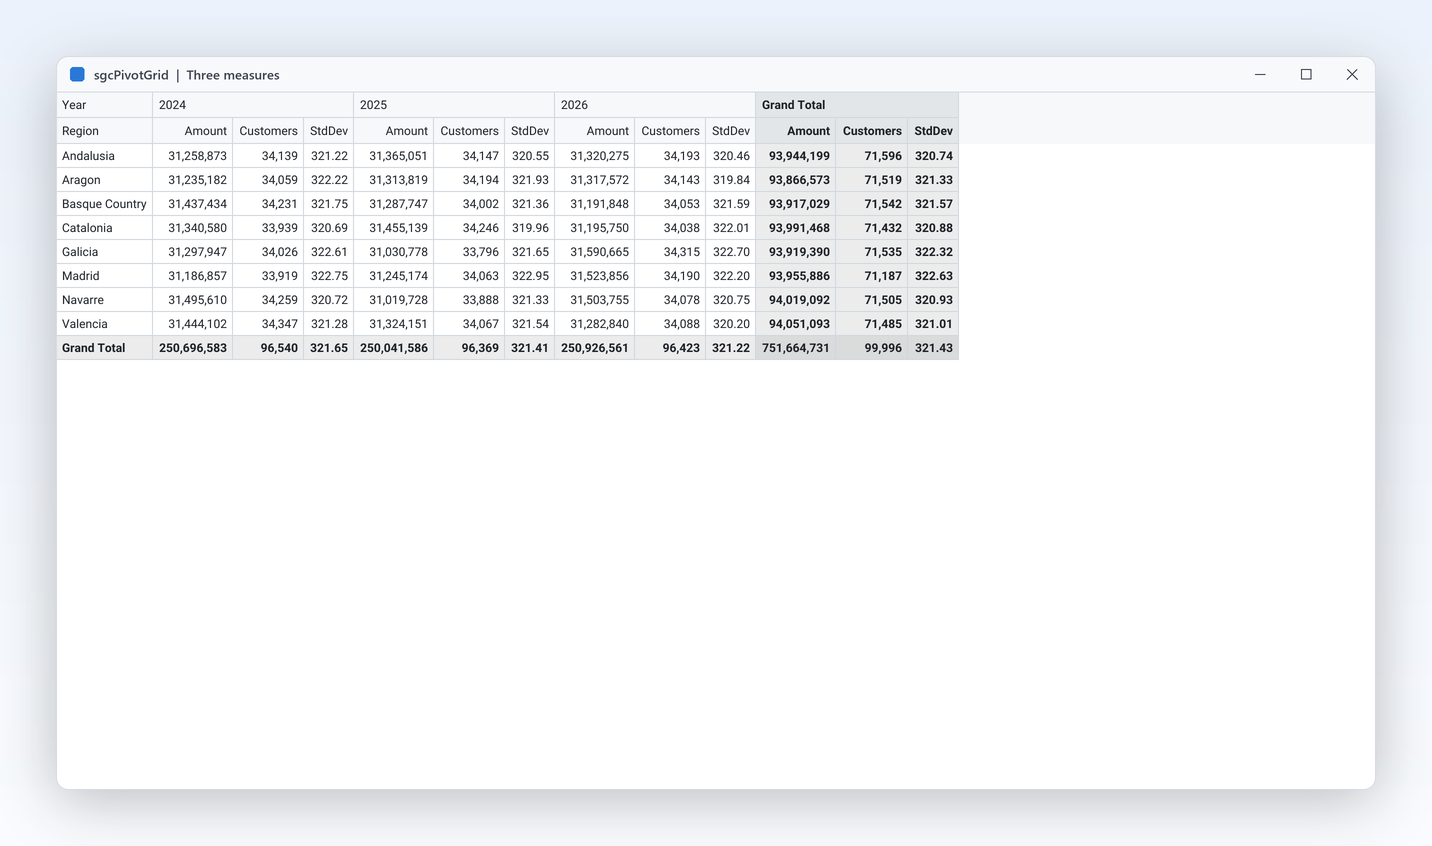
Task: Click the Grand Total column group header
Action: click(857, 105)
